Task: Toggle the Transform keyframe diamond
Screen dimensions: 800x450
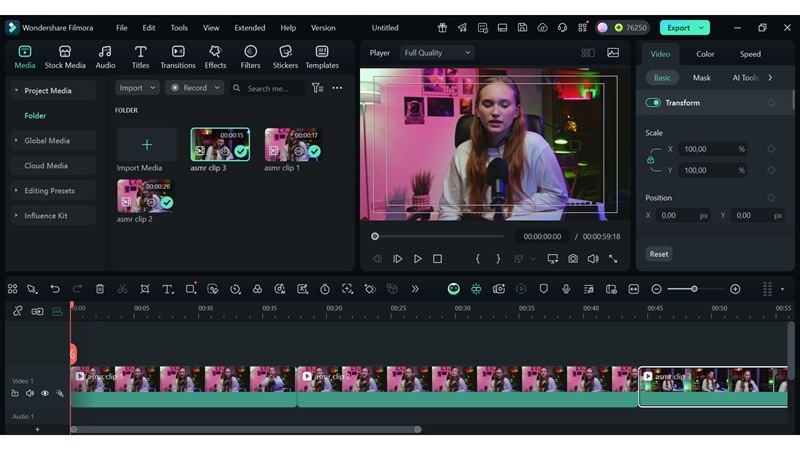Action: (771, 103)
